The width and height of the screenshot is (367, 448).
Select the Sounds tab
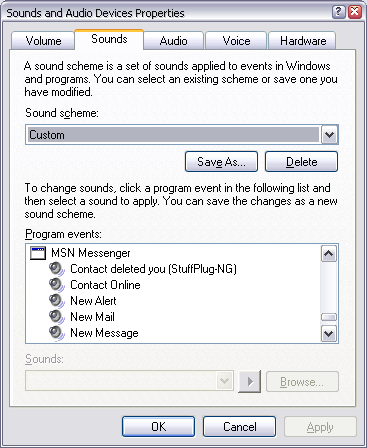tap(109, 39)
